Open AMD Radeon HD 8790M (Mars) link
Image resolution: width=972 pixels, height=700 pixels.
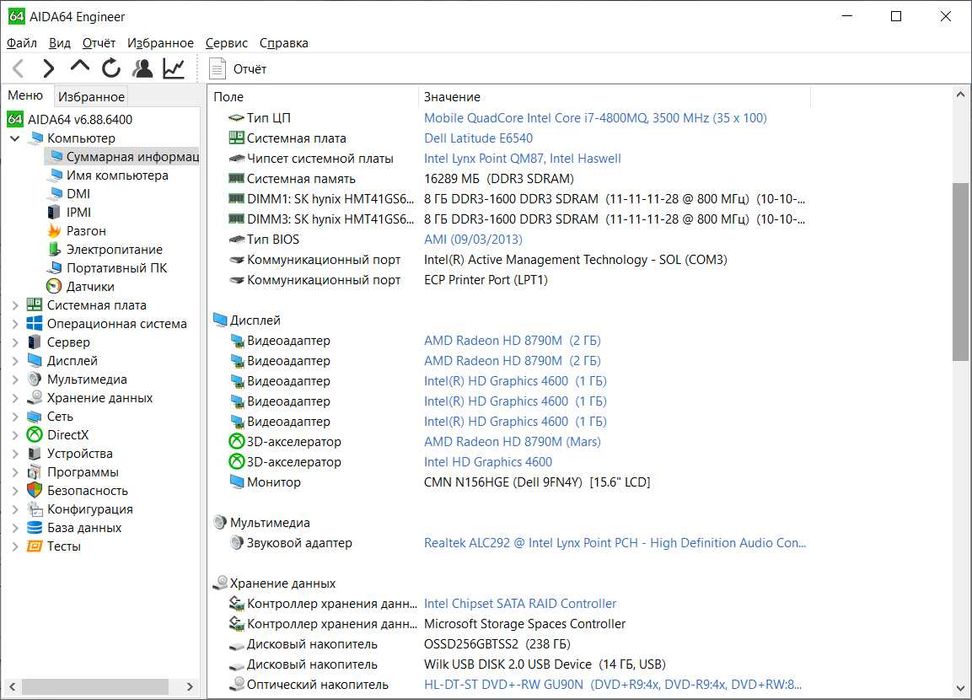pos(512,441)
